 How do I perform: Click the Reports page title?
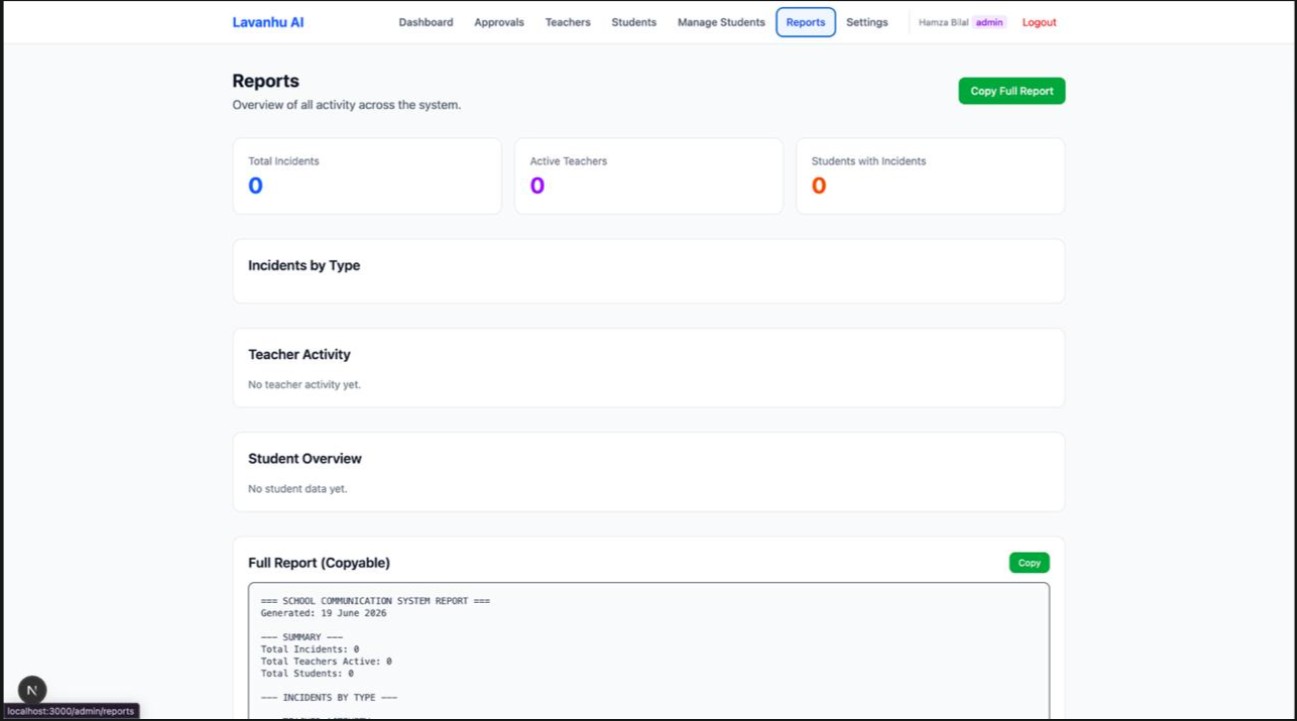click(266, 81)
